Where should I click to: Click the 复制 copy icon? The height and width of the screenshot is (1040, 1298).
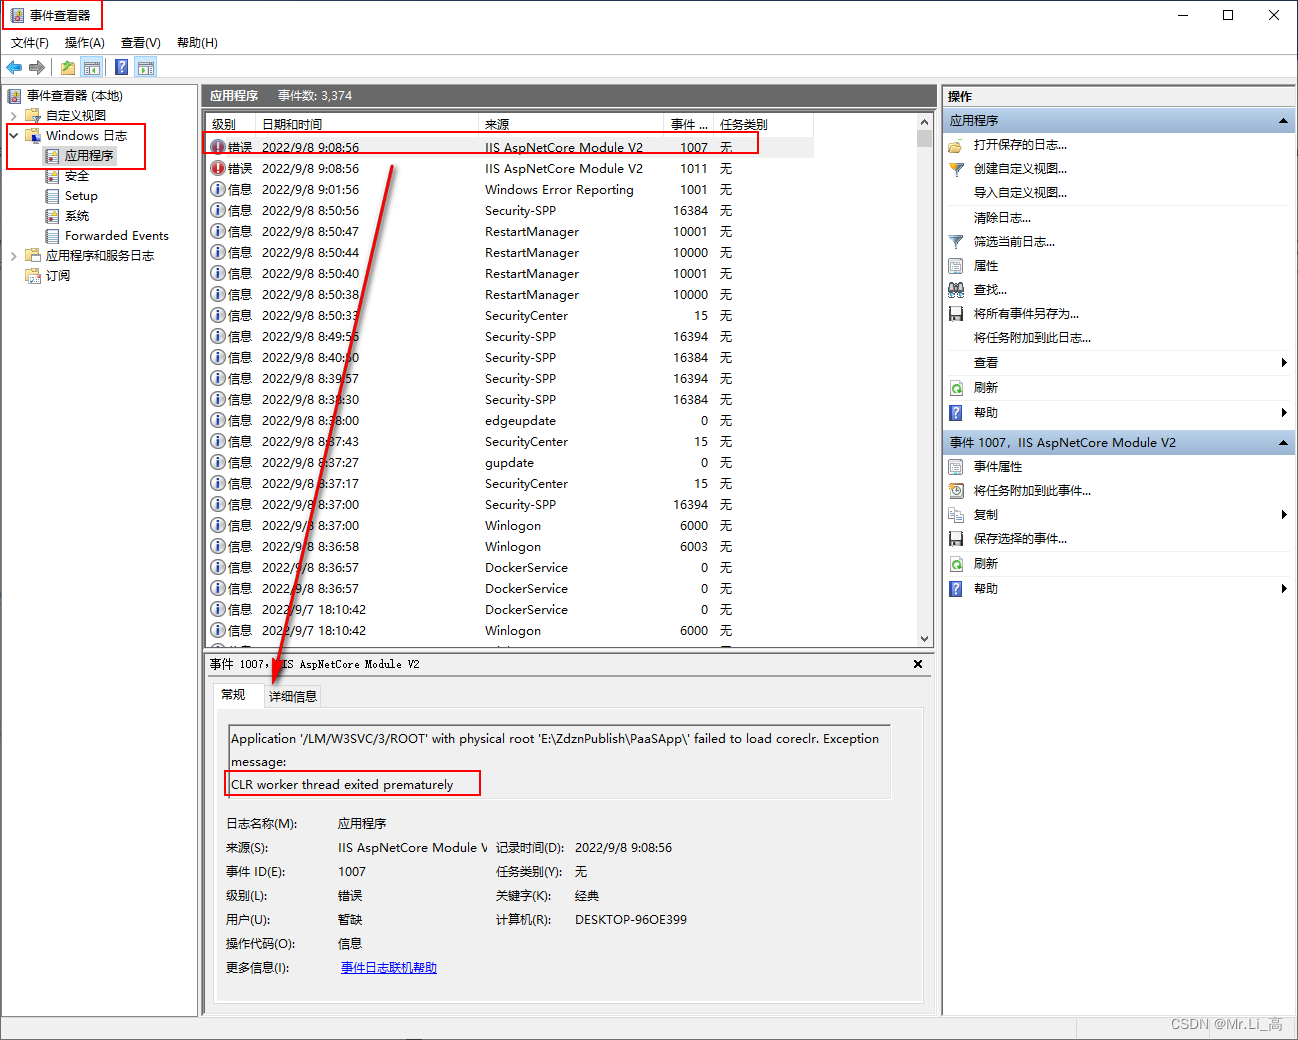tap(956, 515)
